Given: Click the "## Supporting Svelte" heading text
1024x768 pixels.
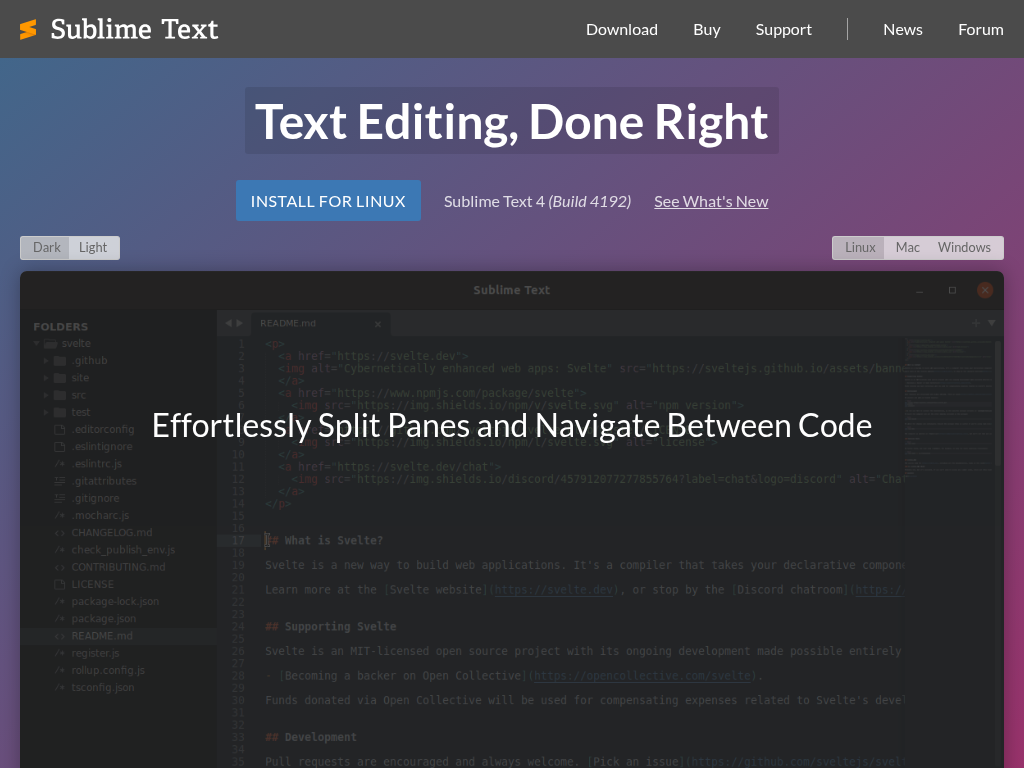Looking at the screenshot, I should click(x=330, y=627).
